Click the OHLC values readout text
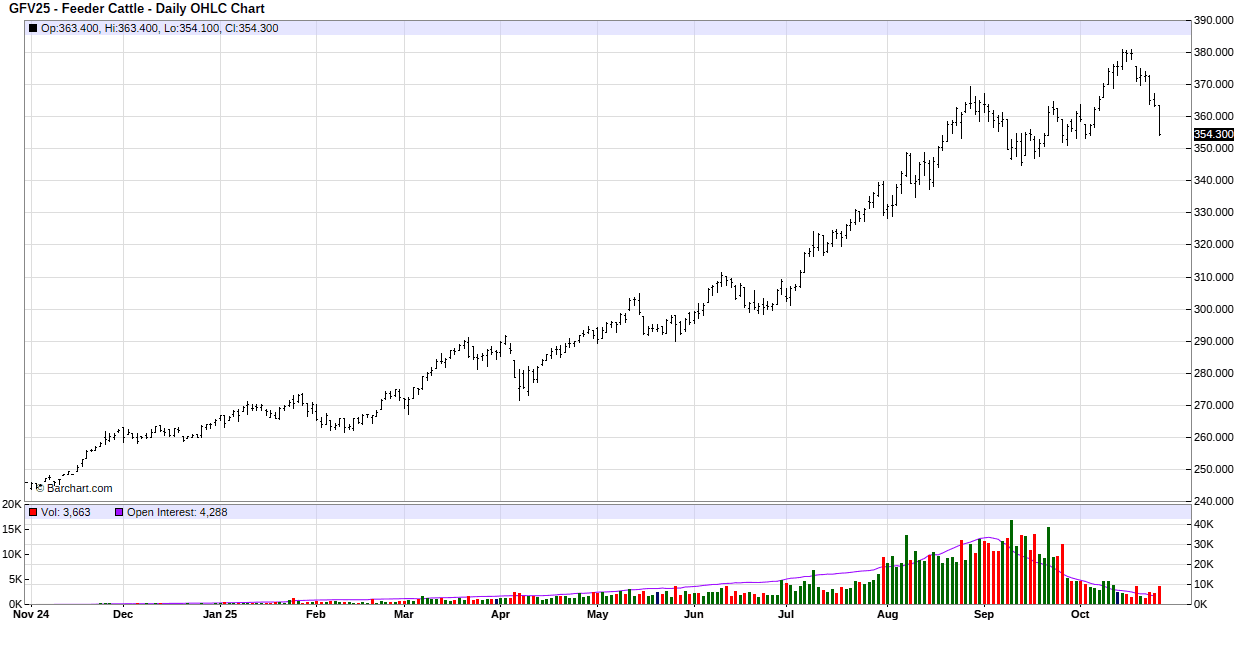This screenshot has height=645, width=1236. tap(159, 28)
